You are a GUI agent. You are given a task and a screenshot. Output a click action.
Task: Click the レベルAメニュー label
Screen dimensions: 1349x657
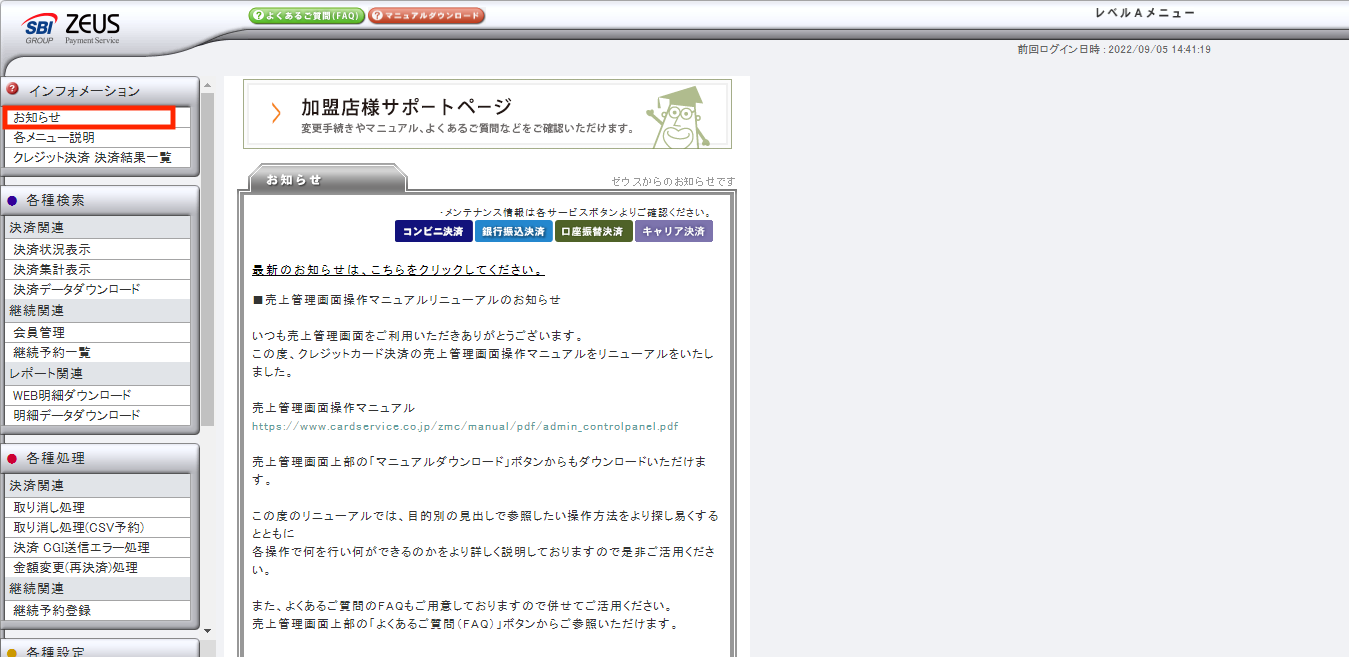coord(1145,13)
